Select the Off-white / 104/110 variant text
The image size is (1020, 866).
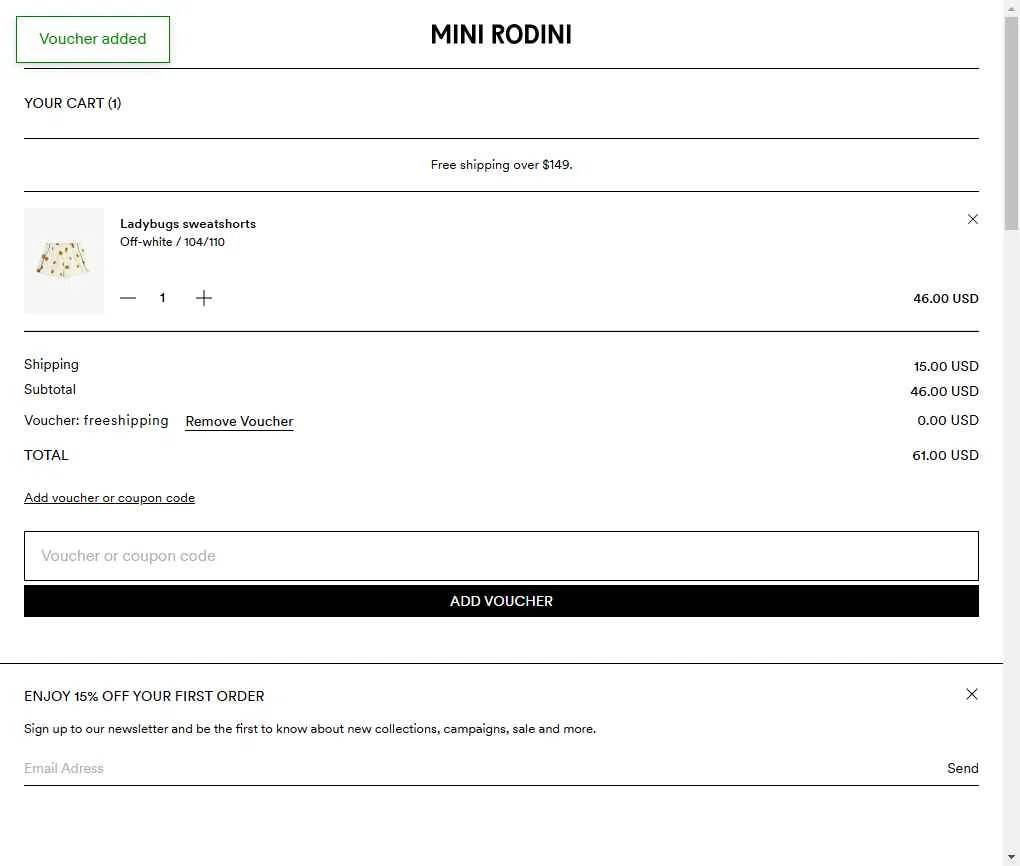point(172,242)
